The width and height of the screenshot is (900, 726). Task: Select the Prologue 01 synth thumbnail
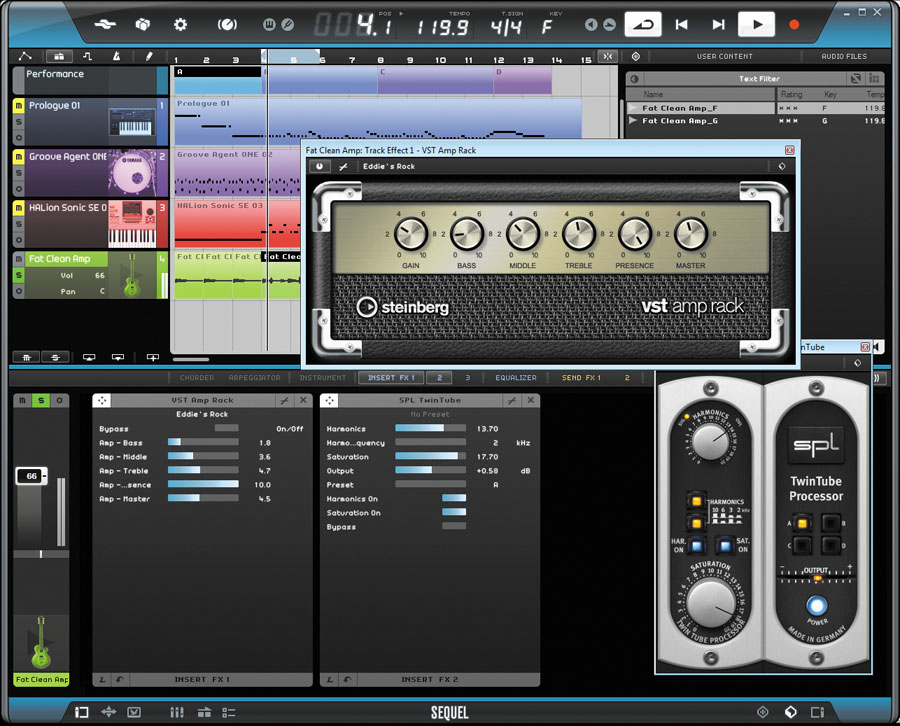[132, 122]
